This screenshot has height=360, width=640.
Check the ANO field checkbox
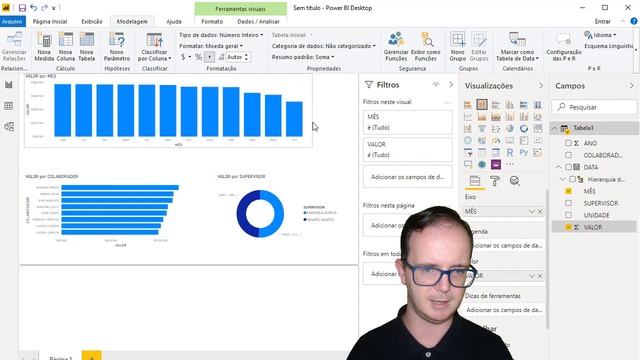568,143
